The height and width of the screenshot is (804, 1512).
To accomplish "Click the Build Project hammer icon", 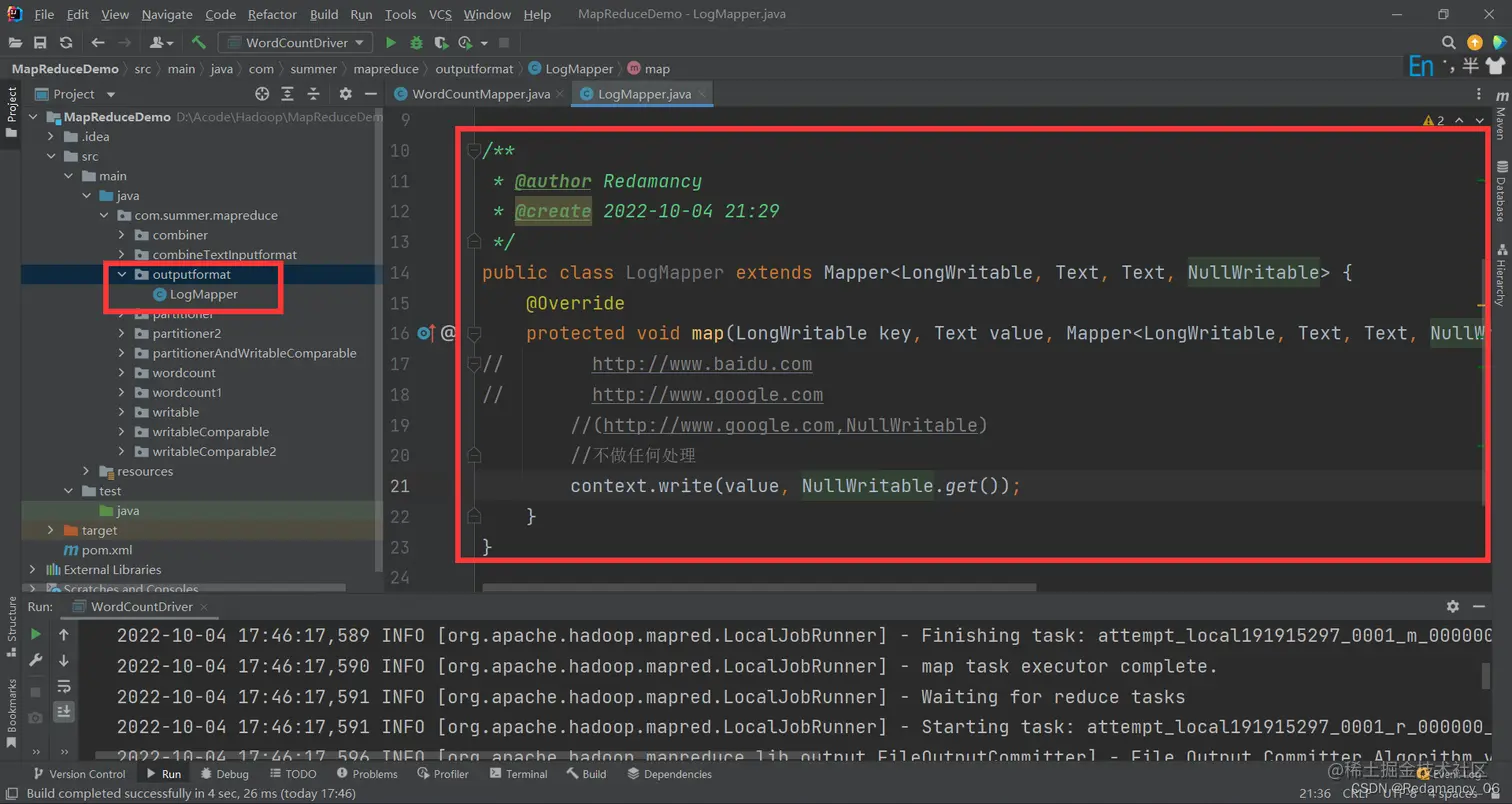I will 199,42.
